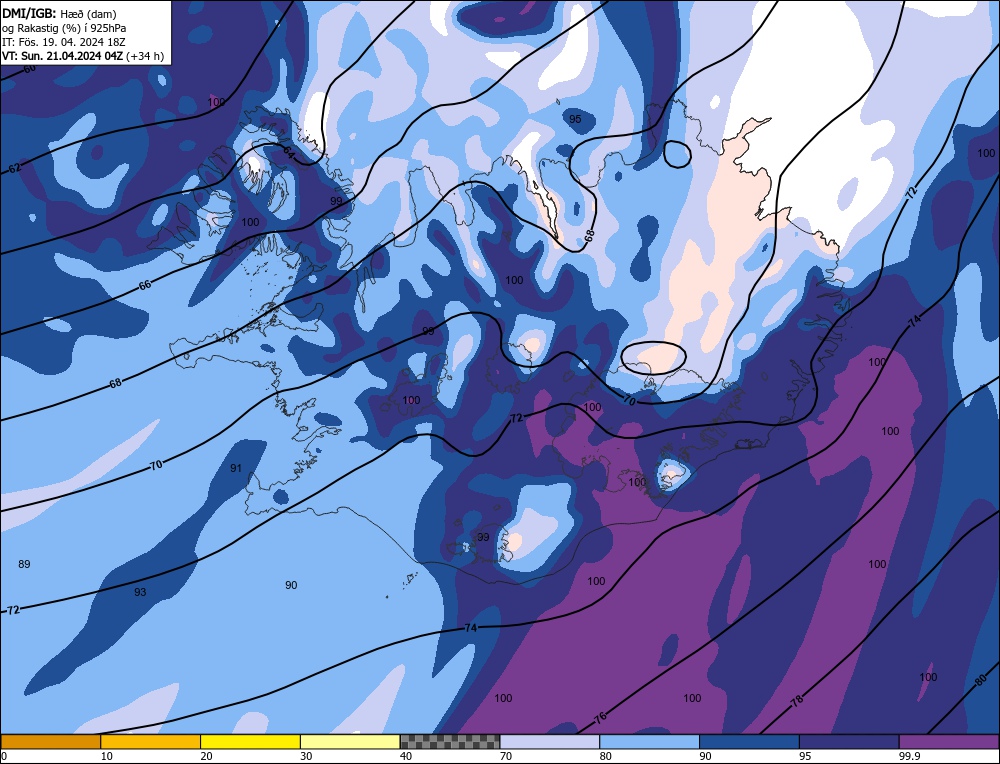Click the "10" legend scale label
Image resolution: width=1000 pixels, height=764 pixels.
click(x=107, y=756)
